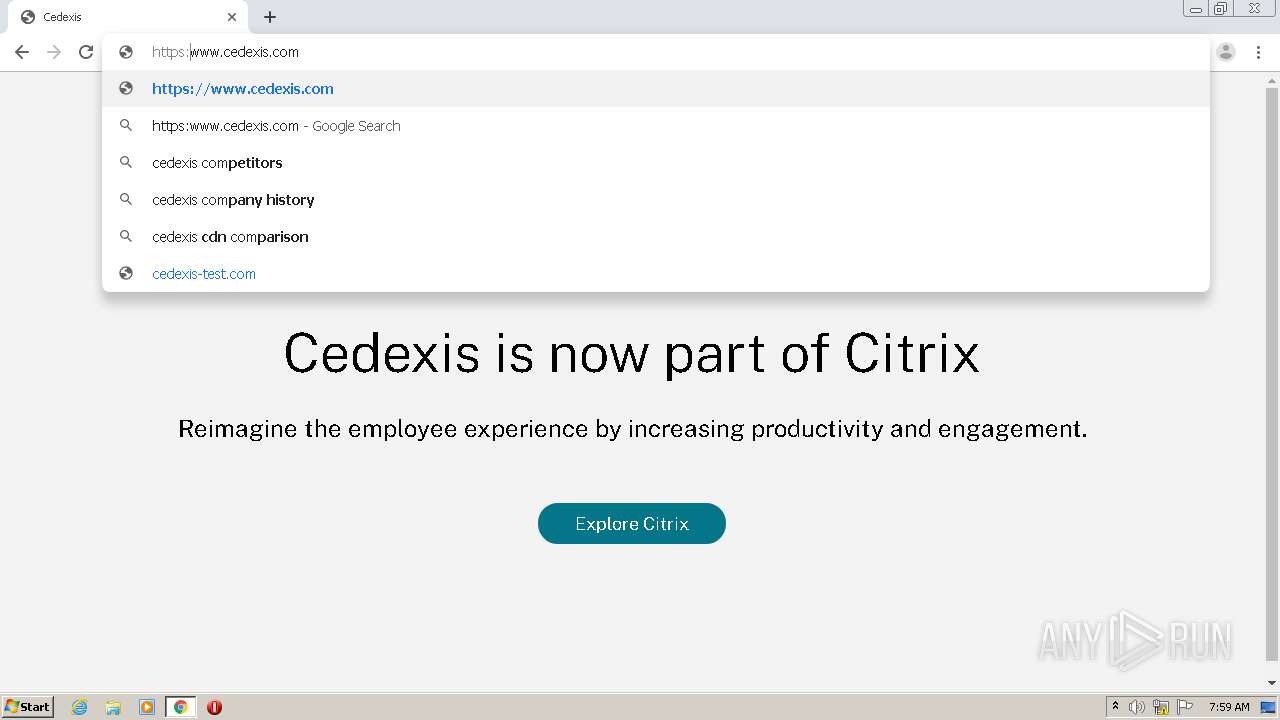1280x720 pixels.
Task: Select 'cedexis company history' suggestion
Action: point(233,200)
